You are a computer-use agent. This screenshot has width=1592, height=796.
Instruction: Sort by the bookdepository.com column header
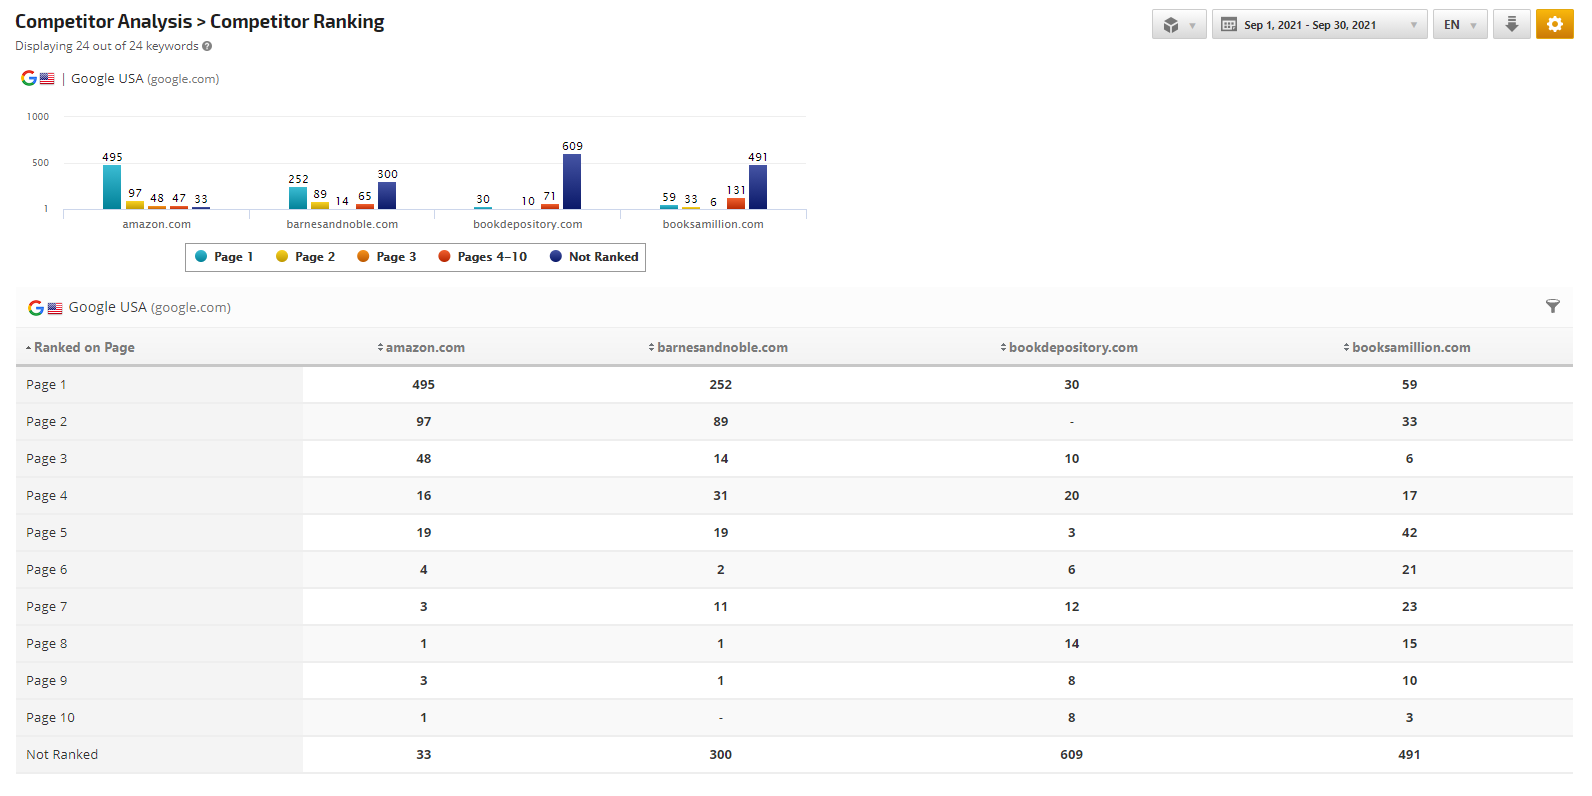[1069, 348]
